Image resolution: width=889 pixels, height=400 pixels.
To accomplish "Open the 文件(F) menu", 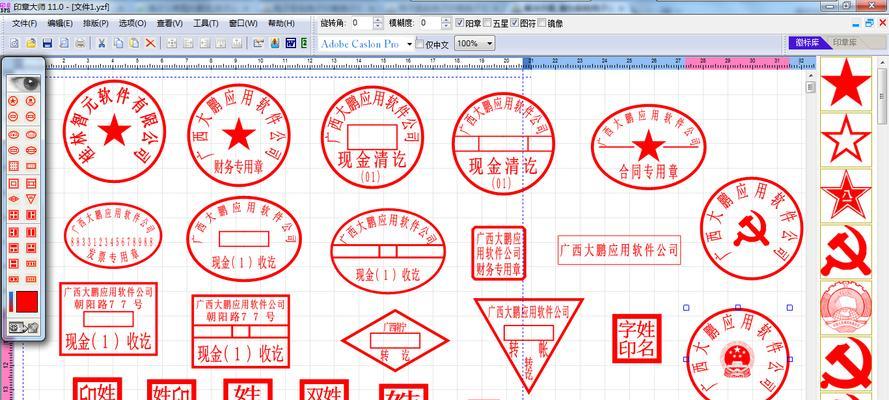I will (x=25, y=23).
